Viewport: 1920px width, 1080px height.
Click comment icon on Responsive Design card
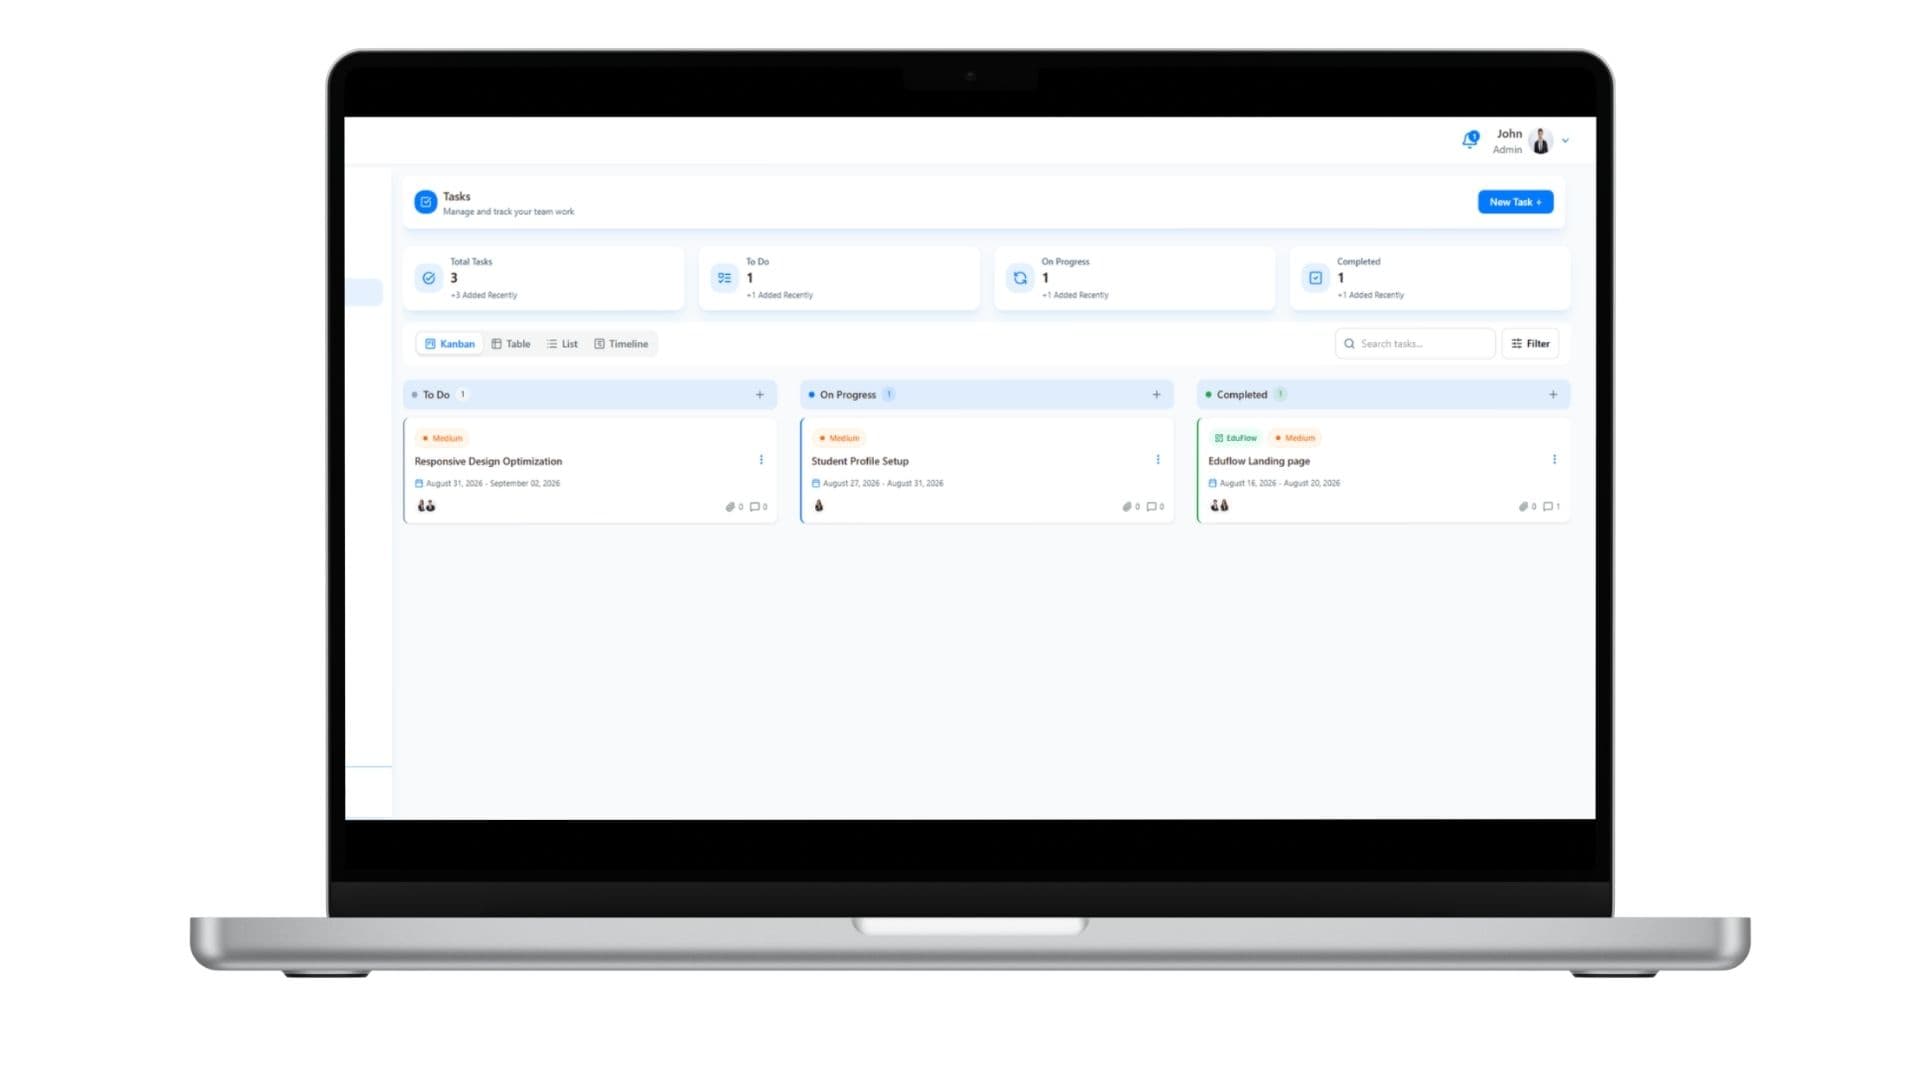[755, 507]
